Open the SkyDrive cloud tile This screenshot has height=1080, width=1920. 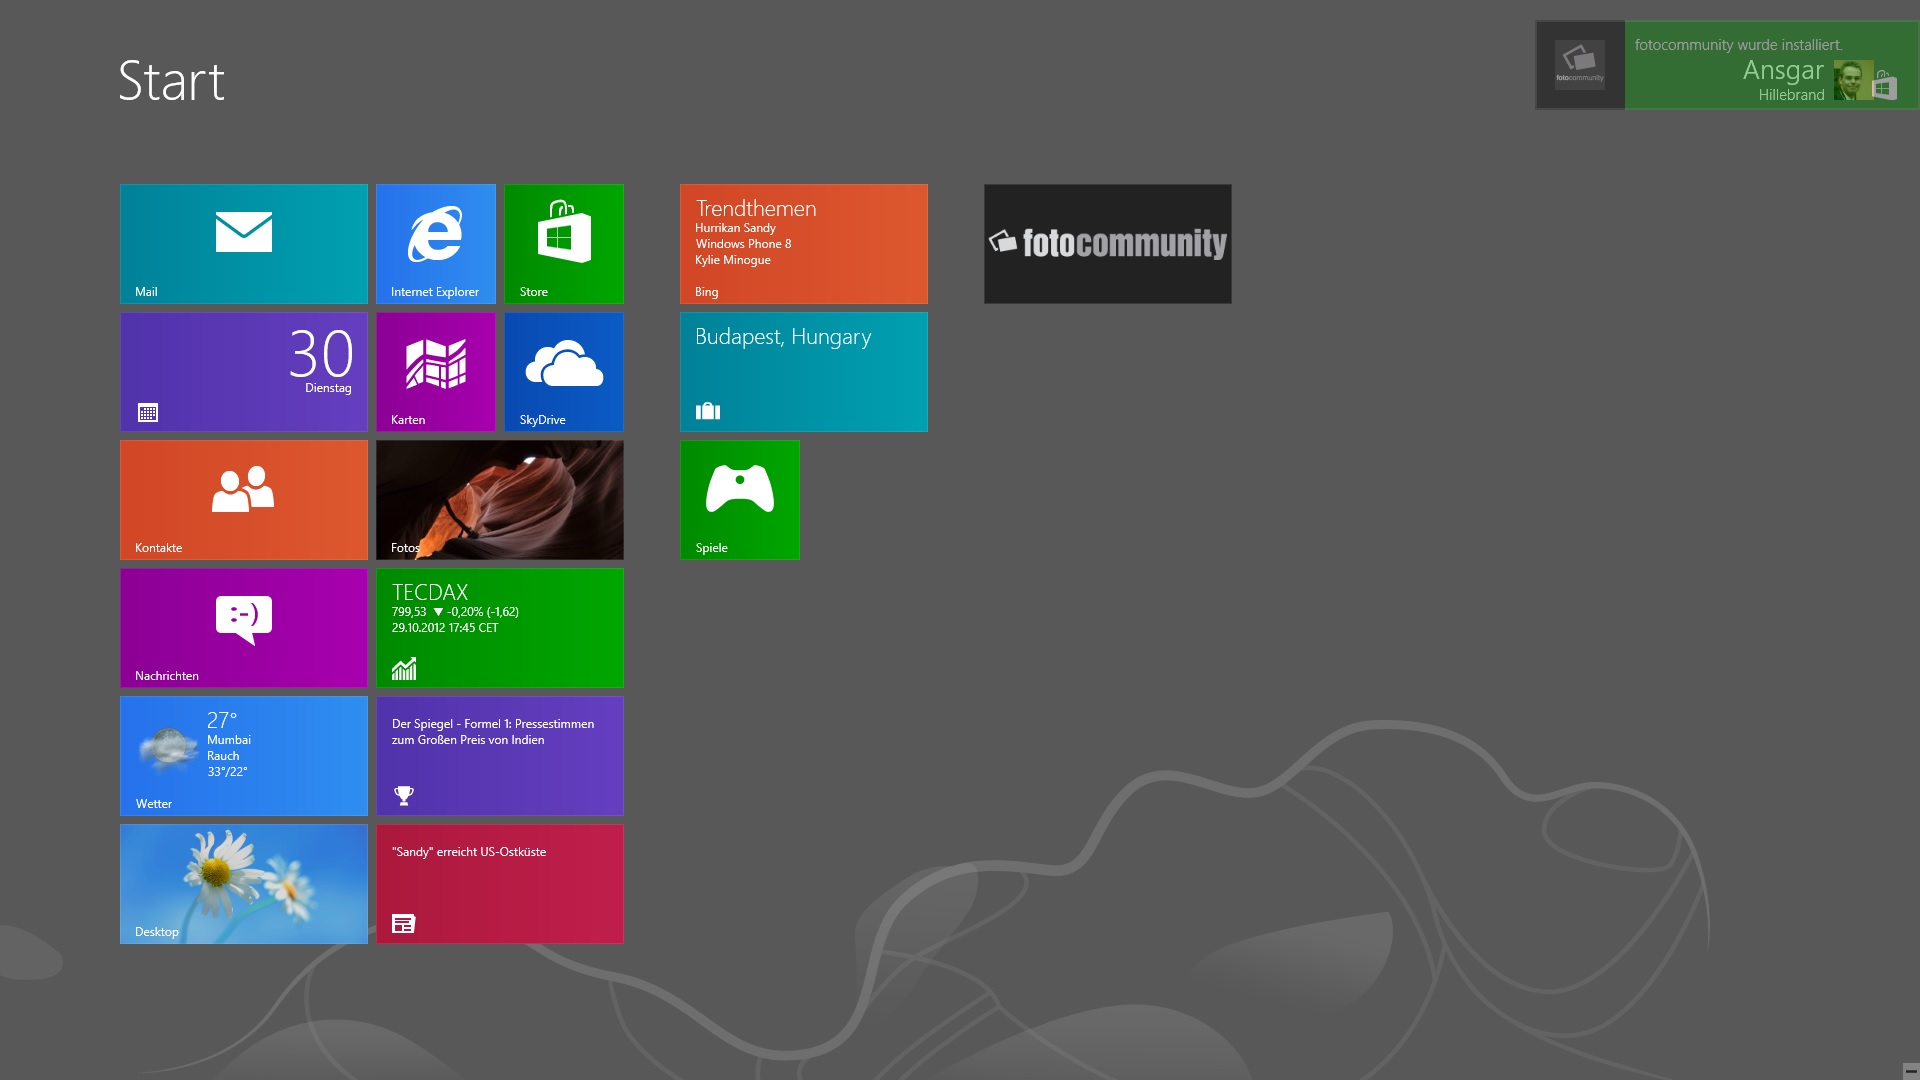563,371
